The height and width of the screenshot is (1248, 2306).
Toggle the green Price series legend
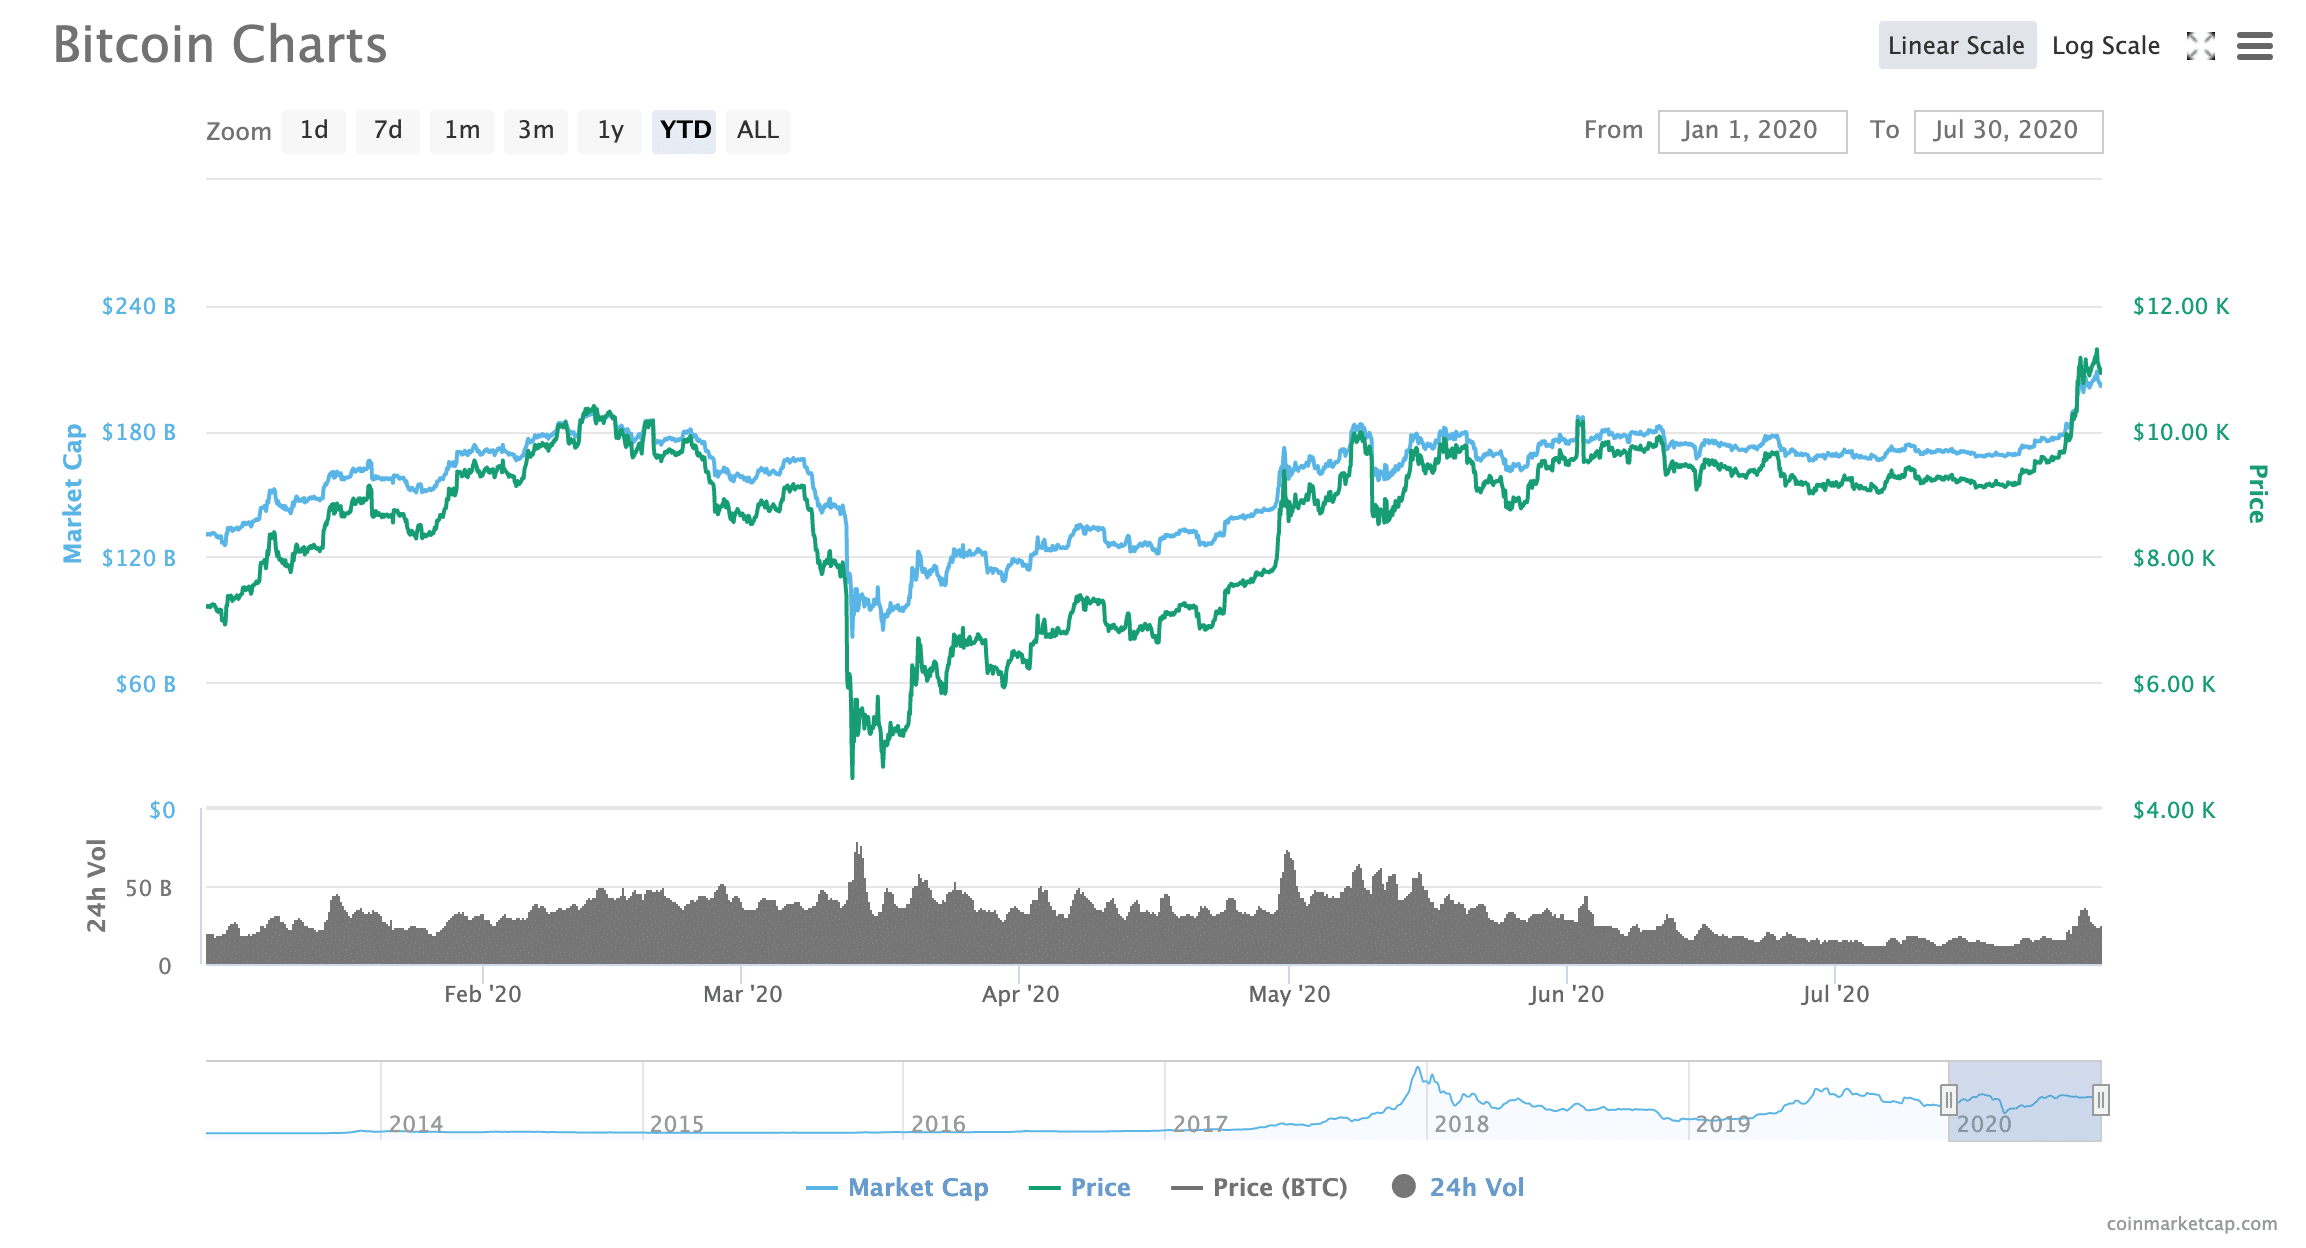tap(1080, 1187)
